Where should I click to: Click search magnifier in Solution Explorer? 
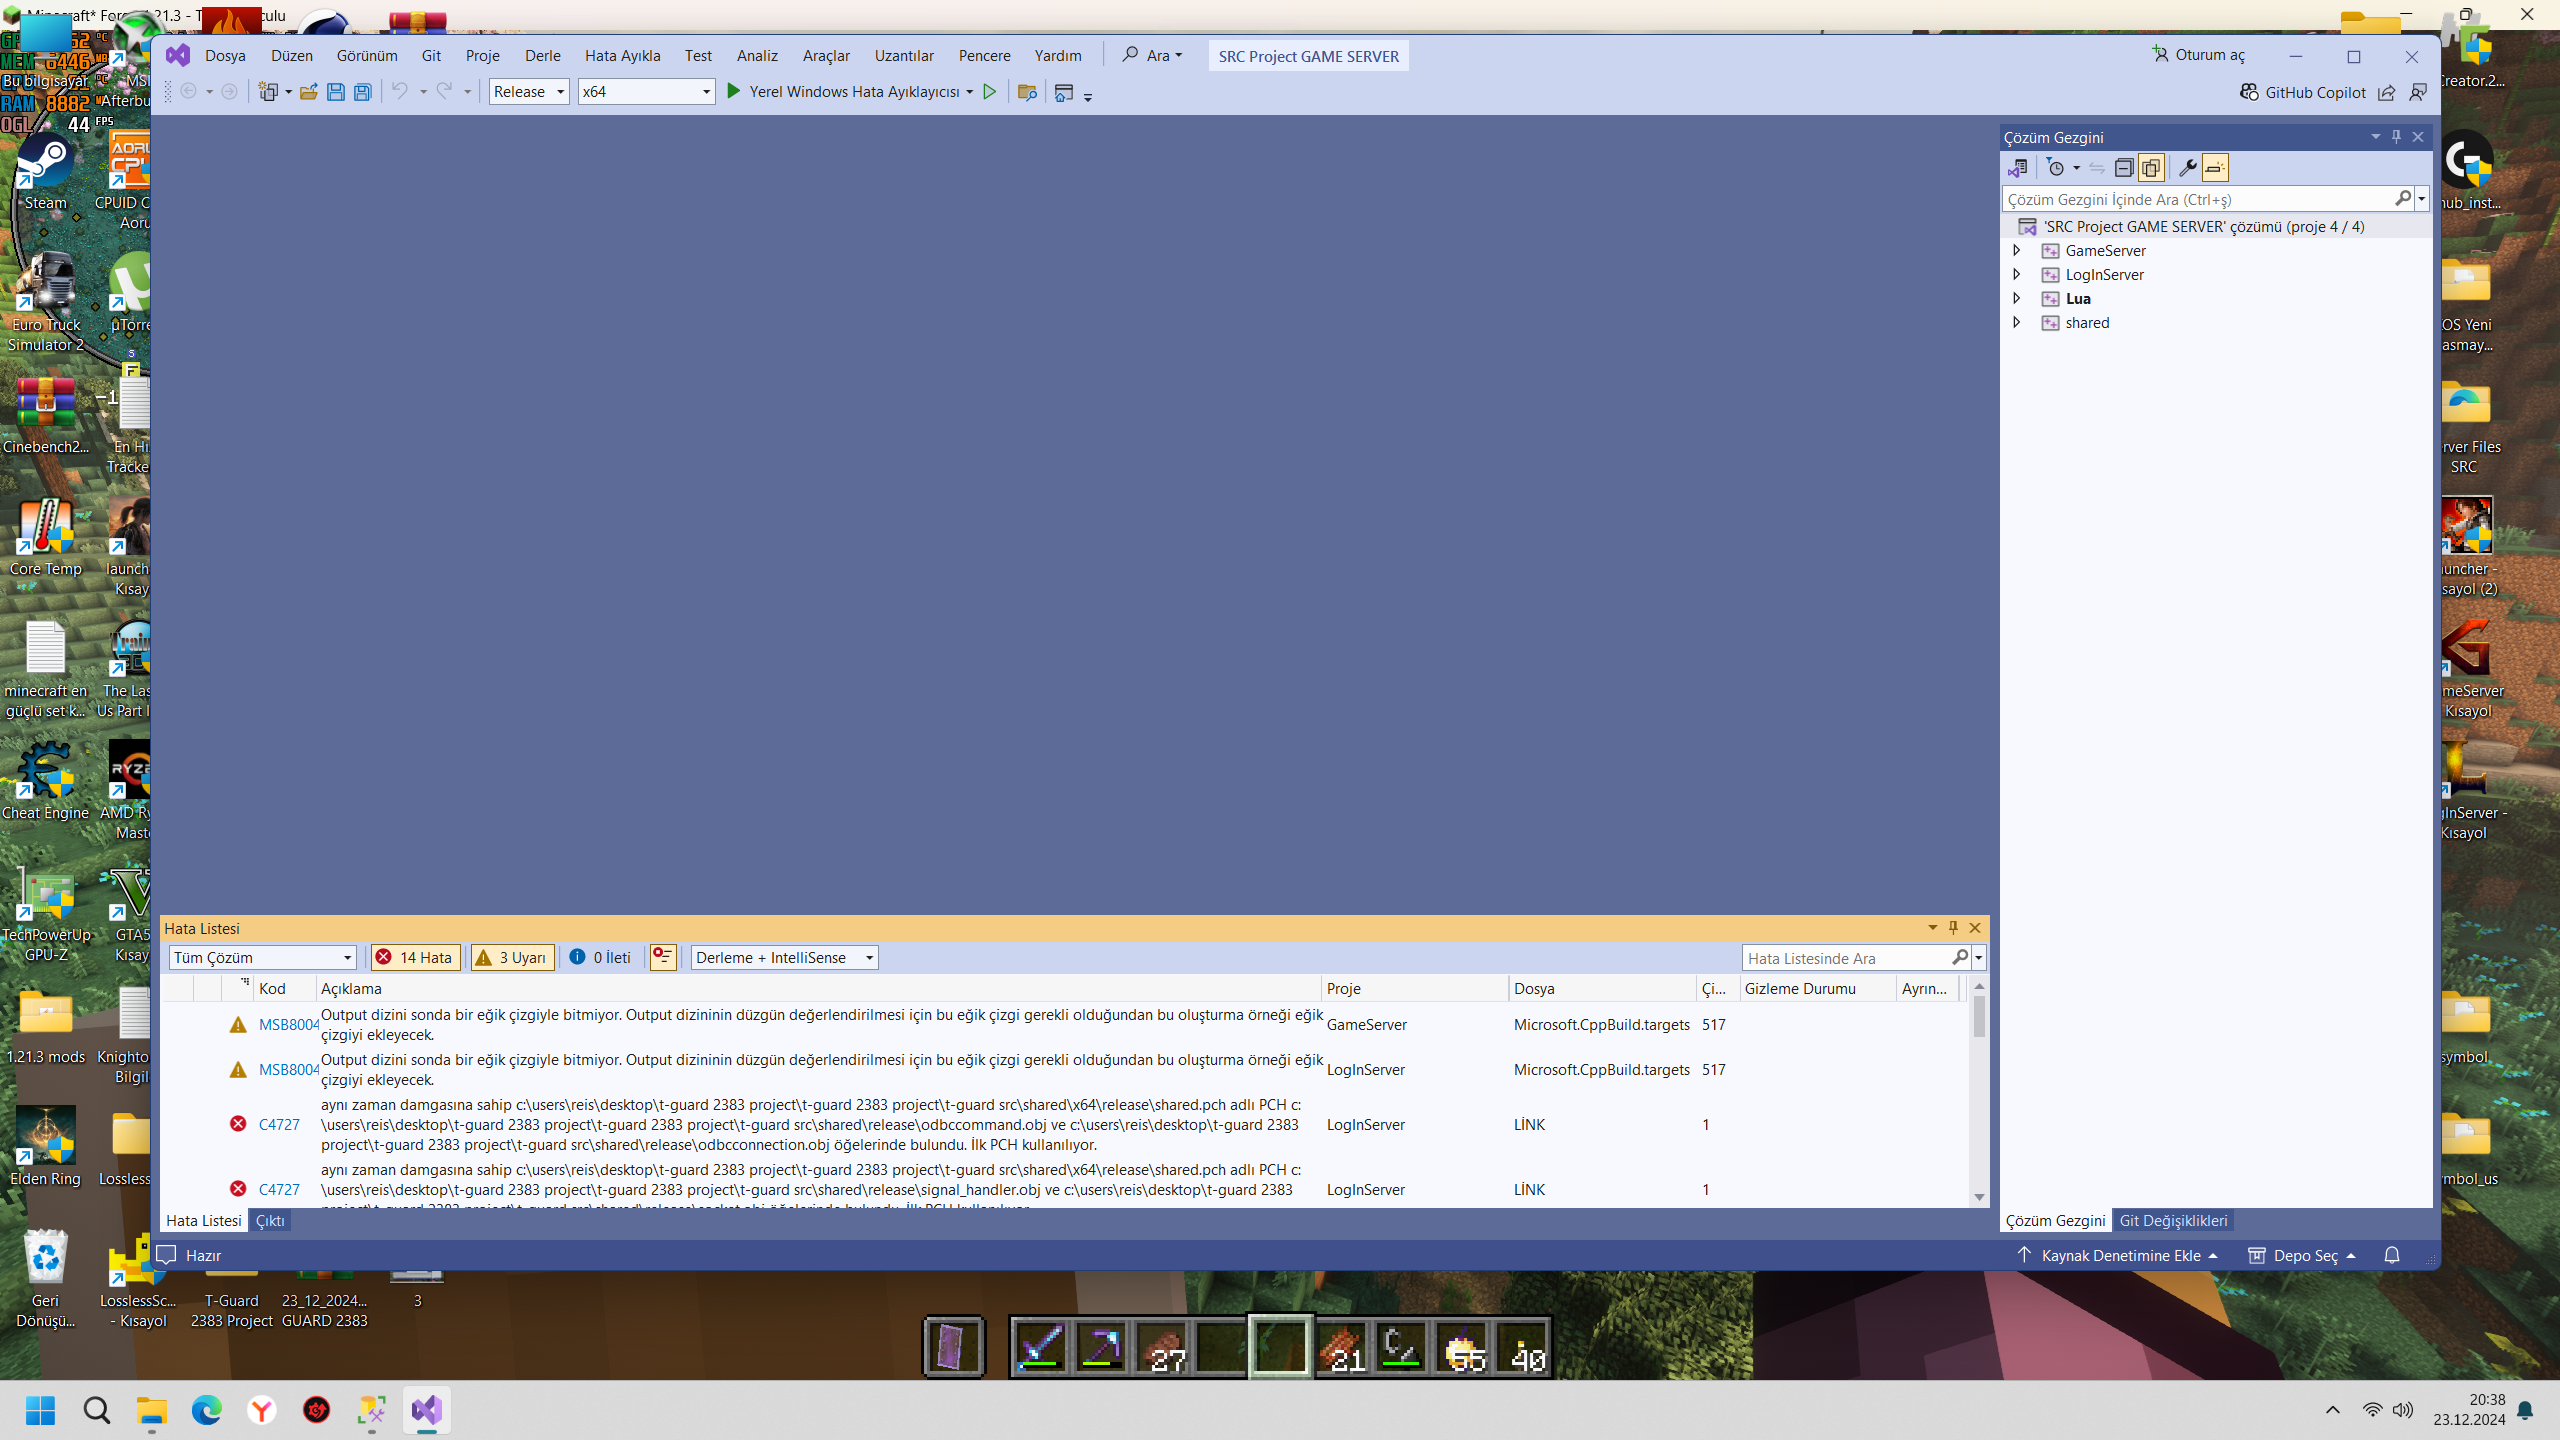(2403, 199)
